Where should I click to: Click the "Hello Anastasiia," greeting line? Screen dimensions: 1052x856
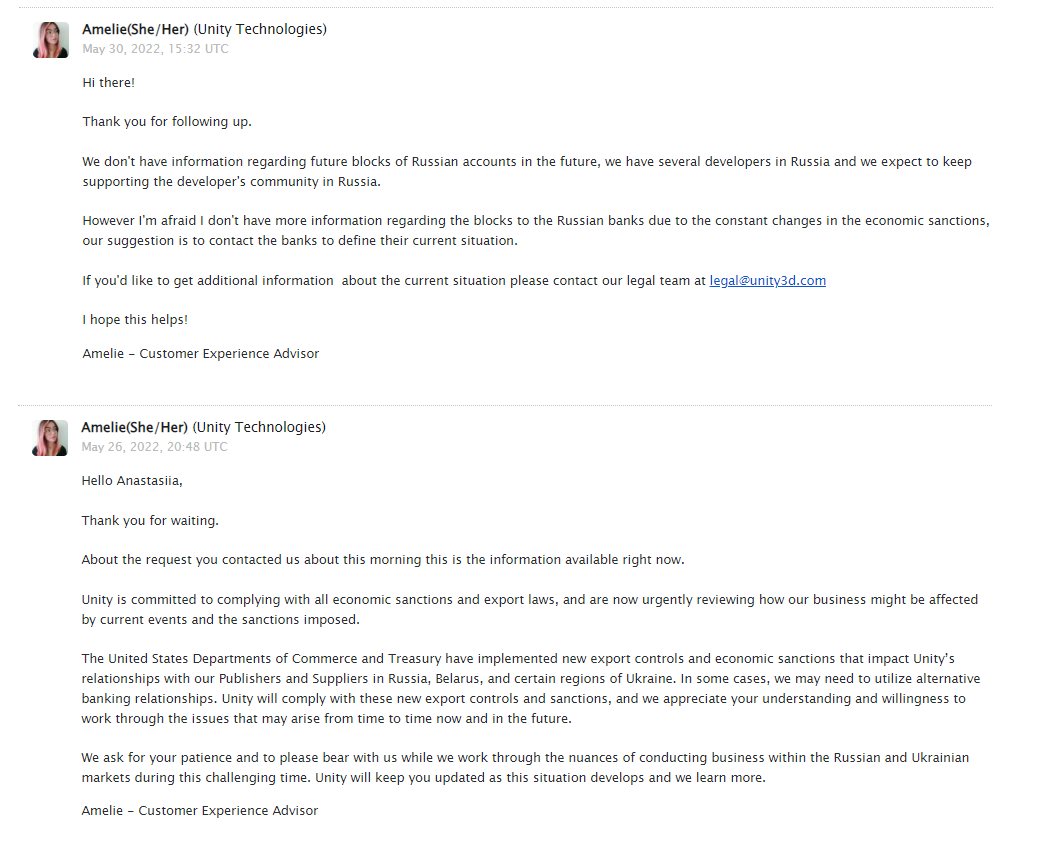tap(132, 481)
